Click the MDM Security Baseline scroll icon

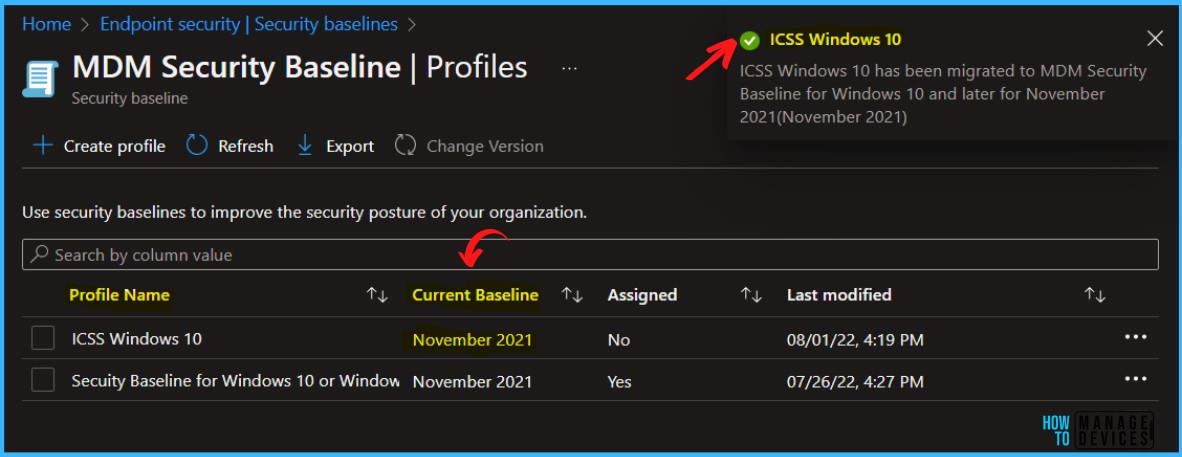coord(40,80)
